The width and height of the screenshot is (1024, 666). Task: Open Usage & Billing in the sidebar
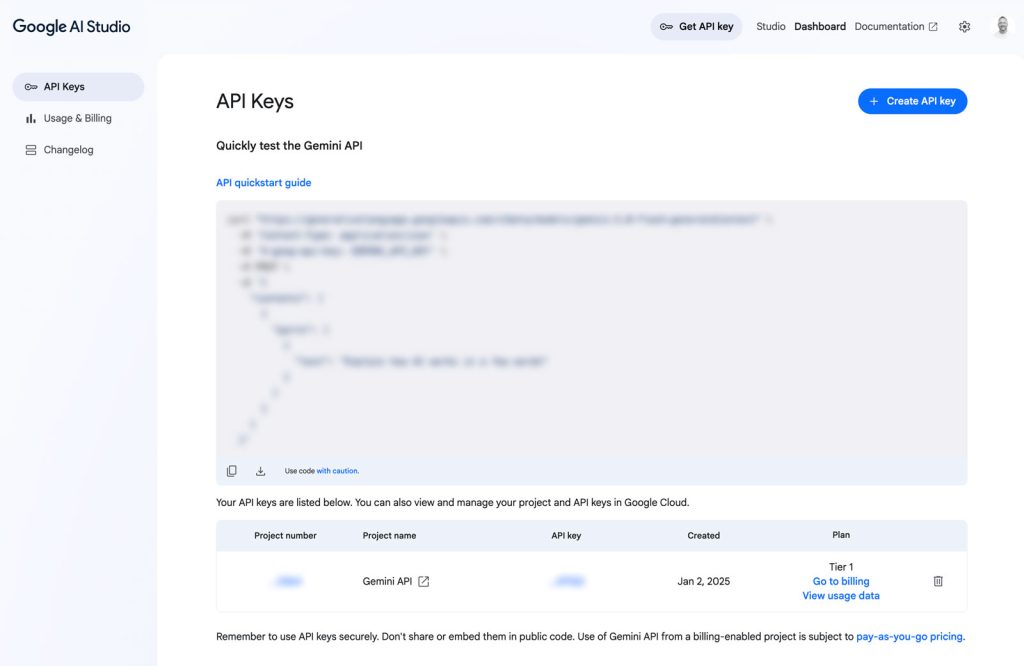coord(78,118)
